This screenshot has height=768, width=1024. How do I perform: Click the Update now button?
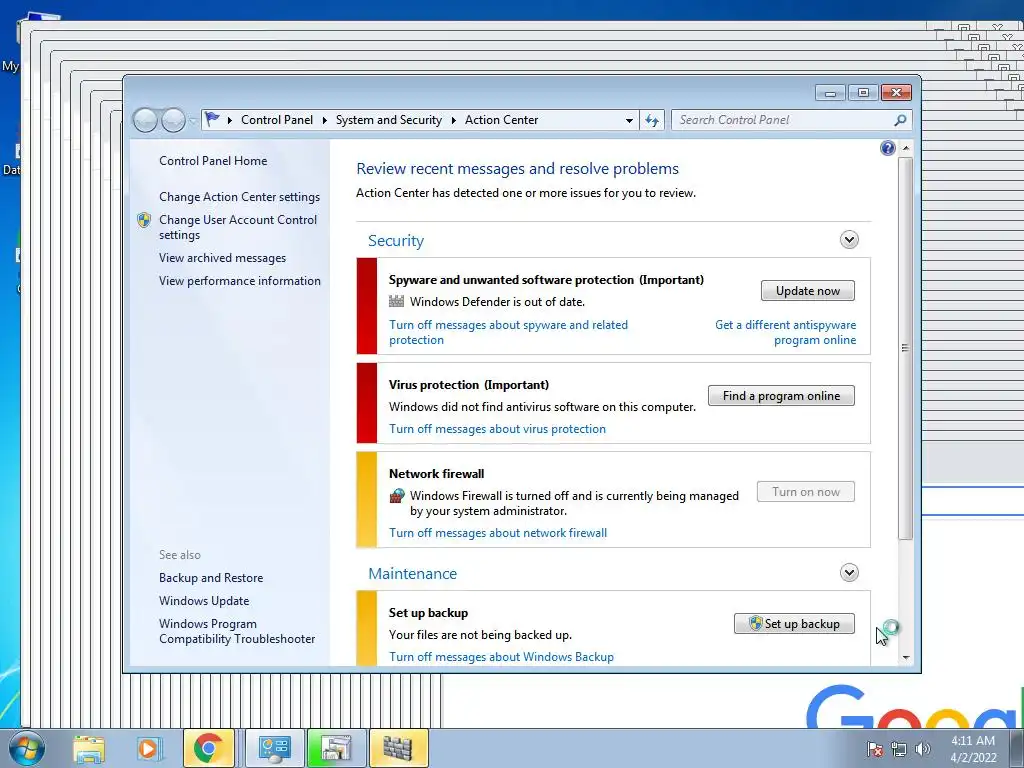click(x=808, y=291)
